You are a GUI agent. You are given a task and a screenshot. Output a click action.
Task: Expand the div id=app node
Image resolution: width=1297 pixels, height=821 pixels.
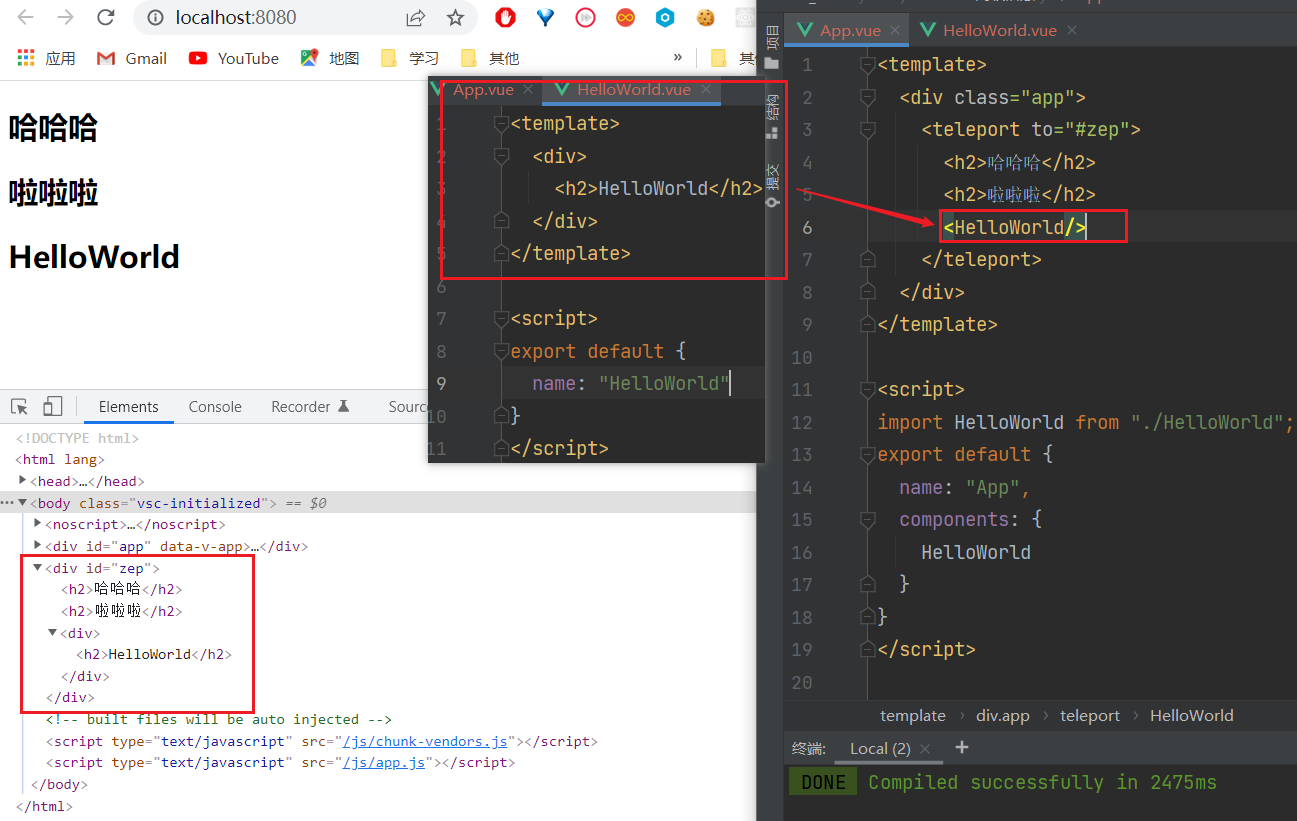[37, 546]
